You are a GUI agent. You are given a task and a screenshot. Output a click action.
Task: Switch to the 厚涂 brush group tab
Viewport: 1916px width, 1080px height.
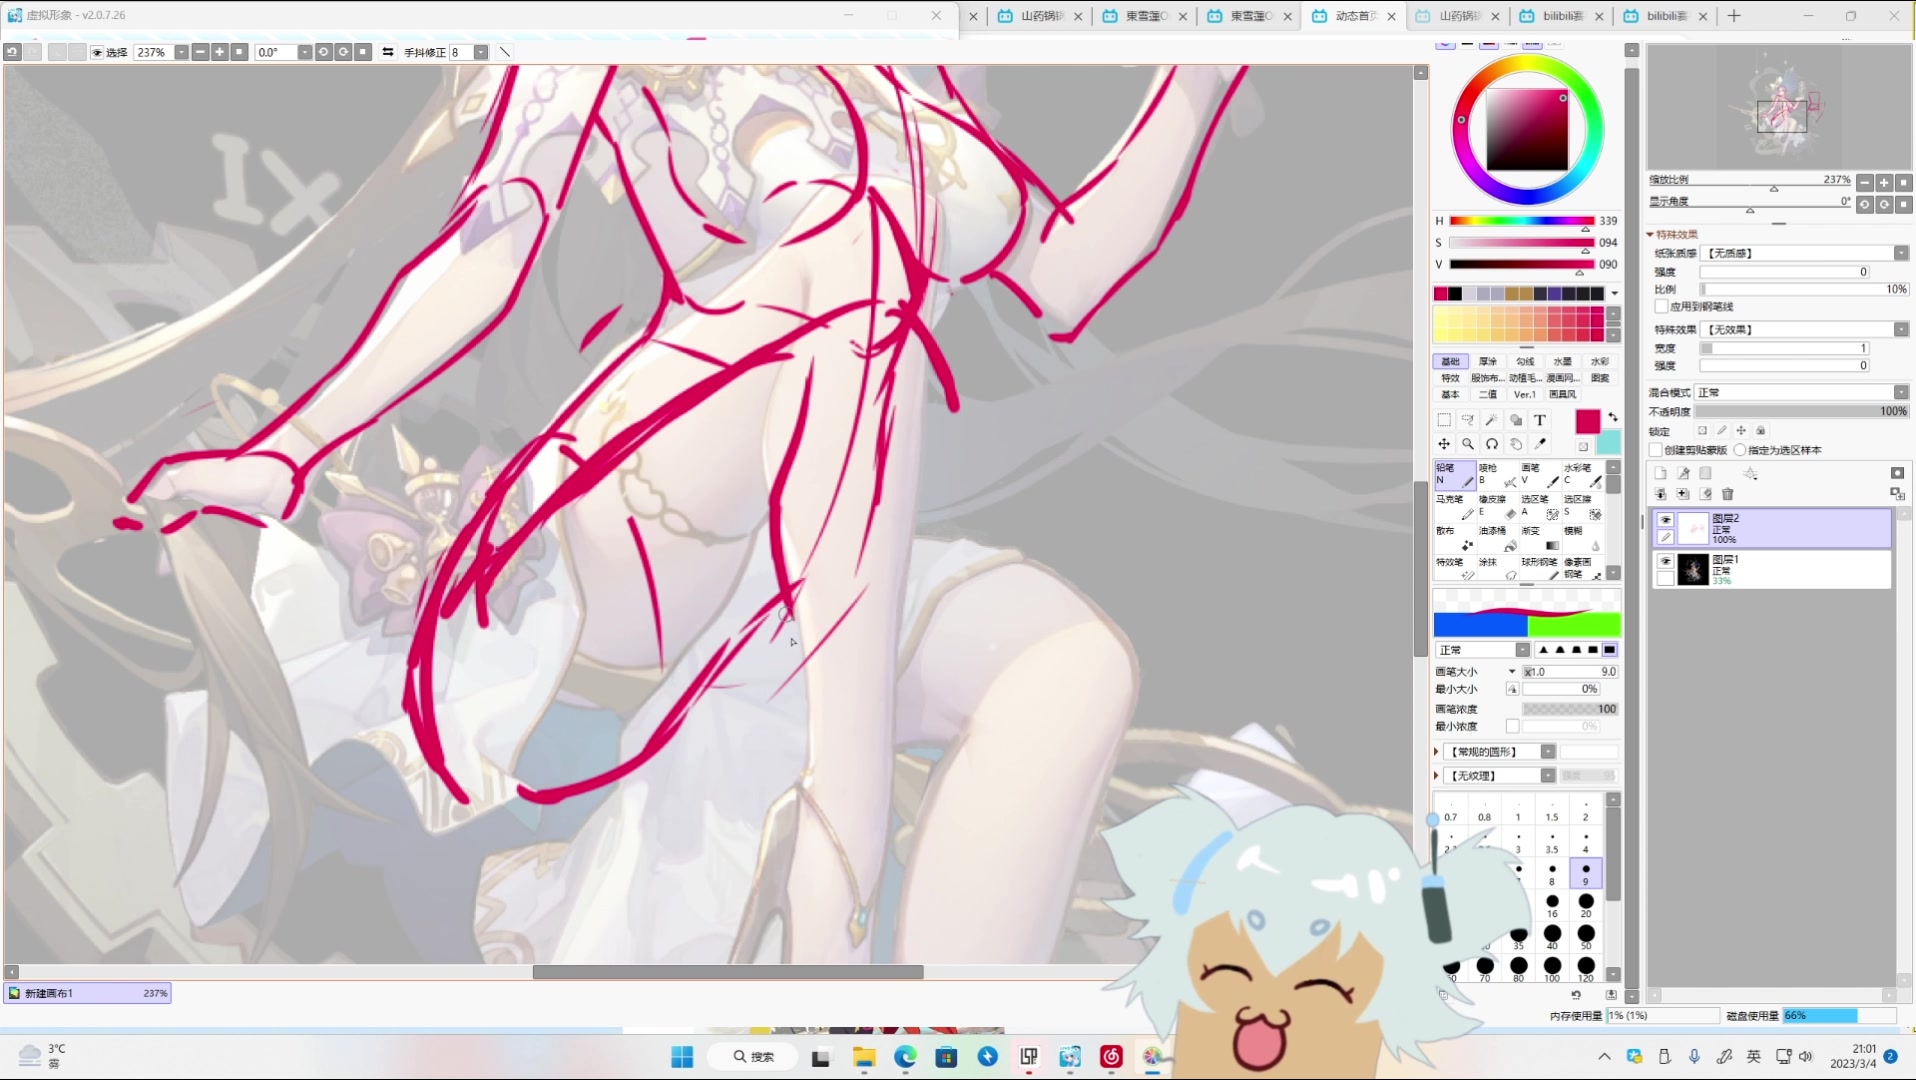(1488, 362)
